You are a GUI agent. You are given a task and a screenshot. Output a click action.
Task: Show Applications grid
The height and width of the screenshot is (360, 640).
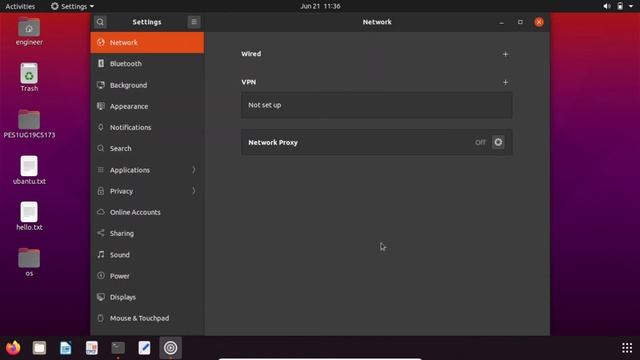(x=627, y=348)
